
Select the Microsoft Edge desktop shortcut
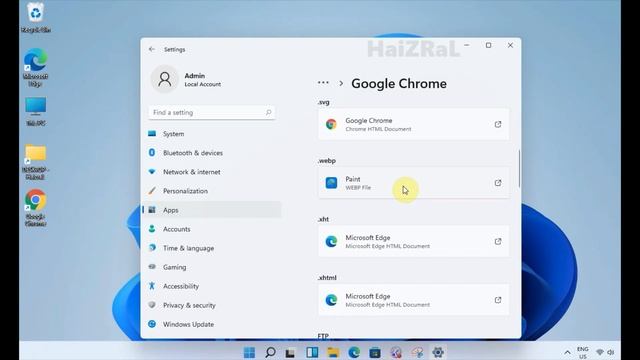[x=36, y=67]
